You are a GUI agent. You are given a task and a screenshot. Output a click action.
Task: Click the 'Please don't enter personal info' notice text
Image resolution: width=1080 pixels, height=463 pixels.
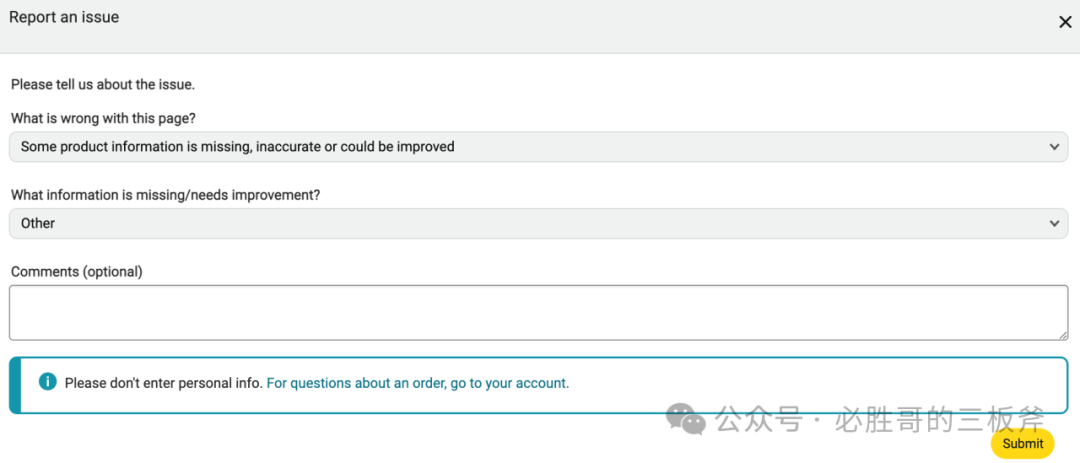164,383
